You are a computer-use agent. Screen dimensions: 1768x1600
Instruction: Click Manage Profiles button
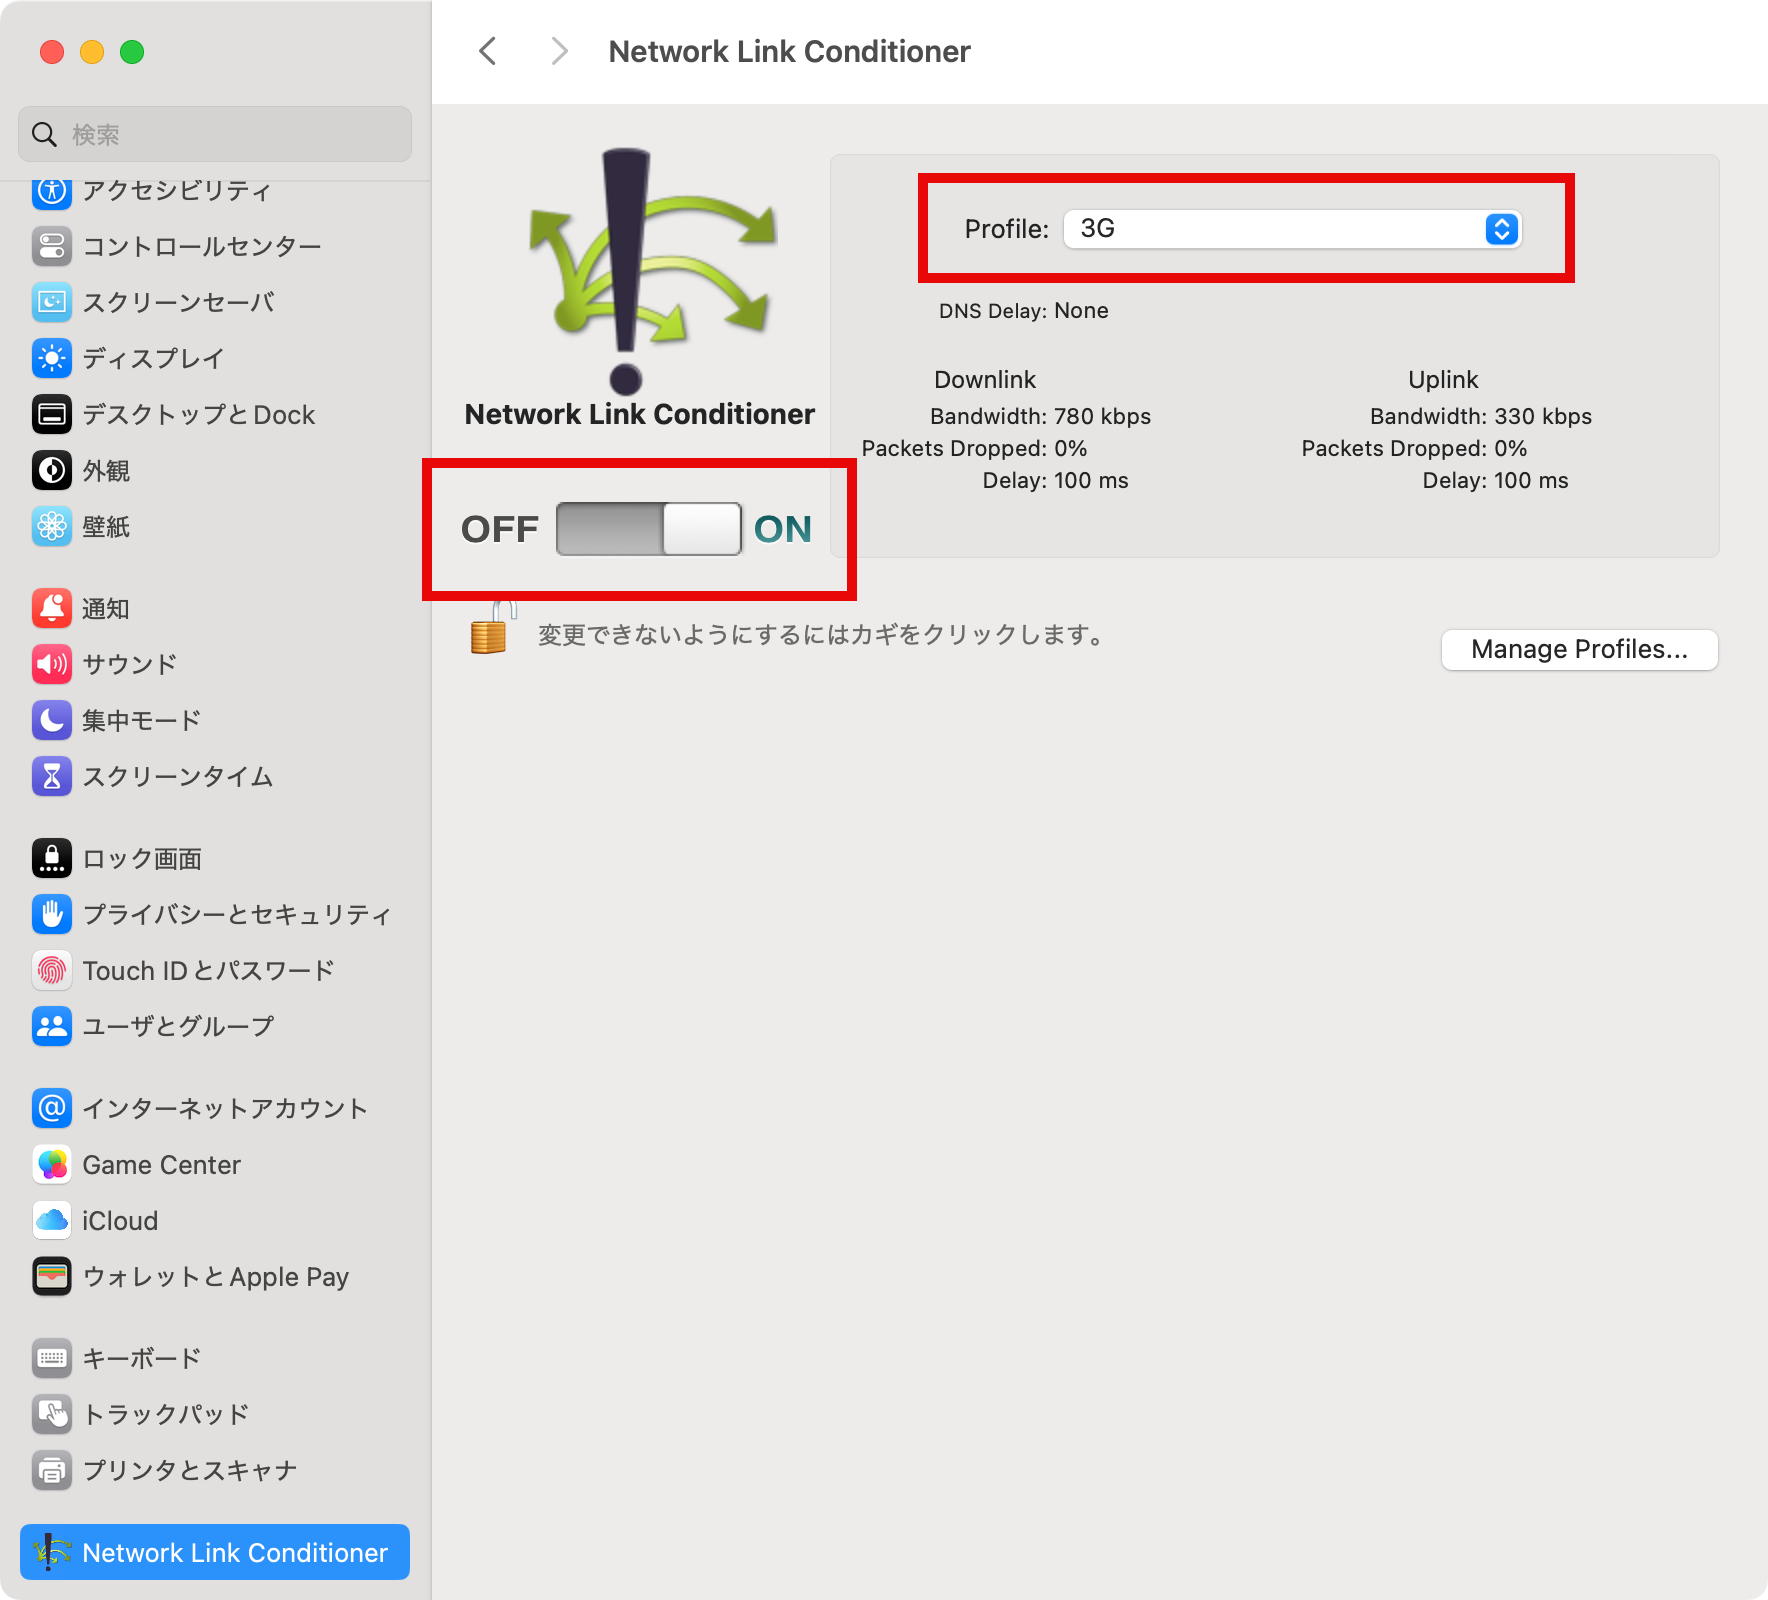pyautogui.click(x=1579, y=650)
